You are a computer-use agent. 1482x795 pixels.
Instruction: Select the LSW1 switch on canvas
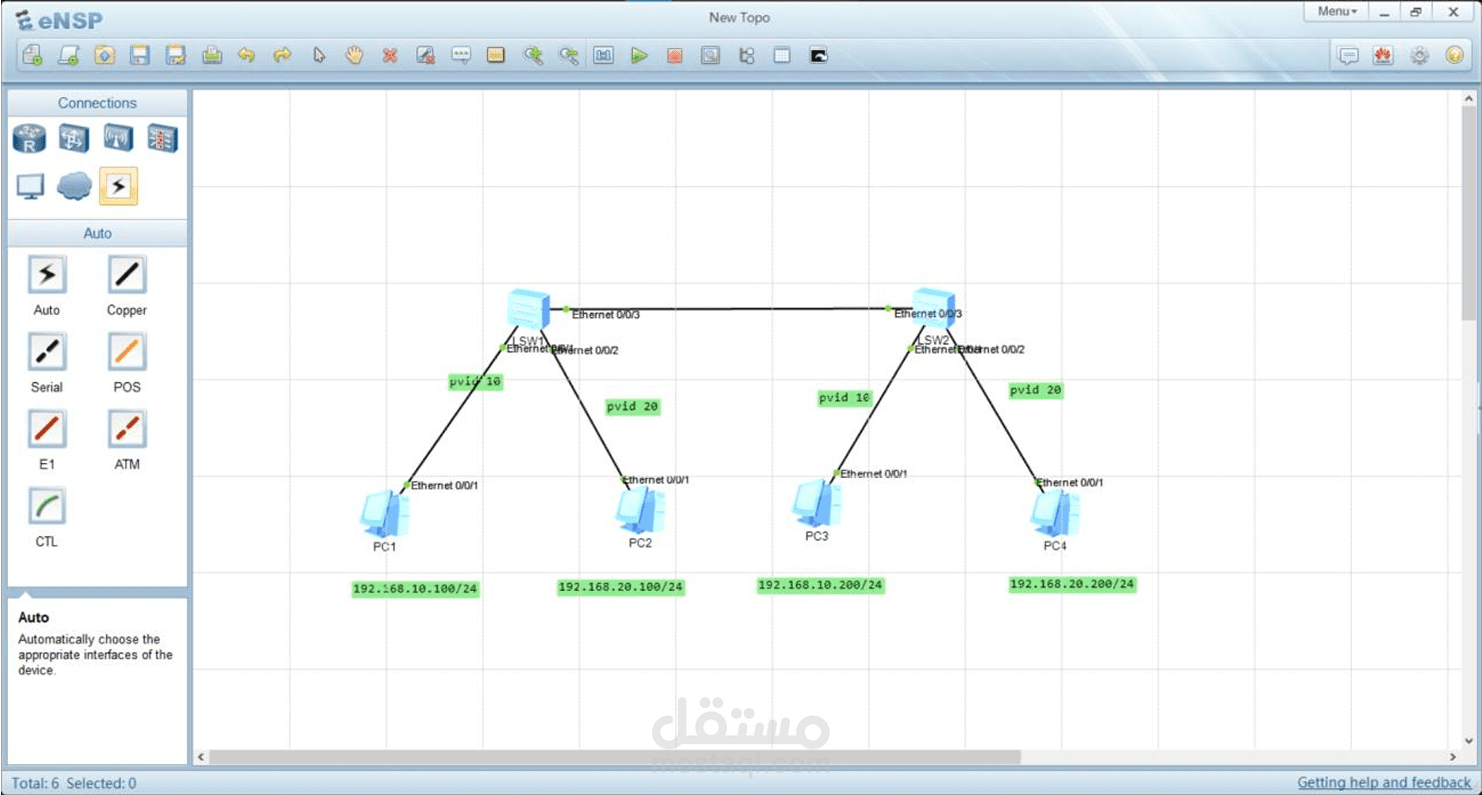(x=528, y=309)
